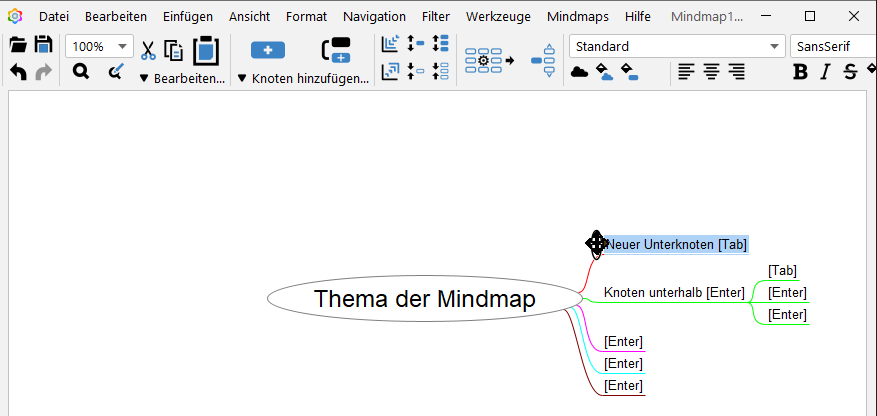Screen dimensions: 877x416
Task: Open the Datei menu
Action: coord(54,17)
